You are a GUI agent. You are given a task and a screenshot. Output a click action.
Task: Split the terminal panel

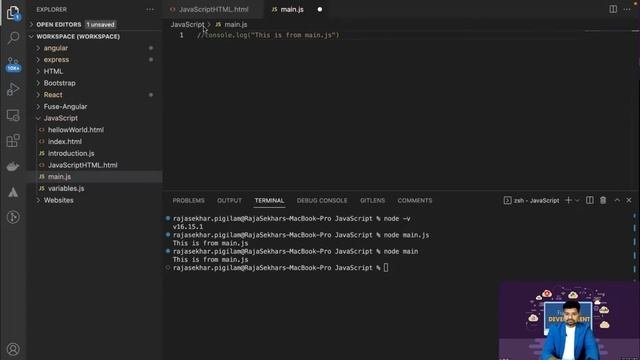coord(590,200)
